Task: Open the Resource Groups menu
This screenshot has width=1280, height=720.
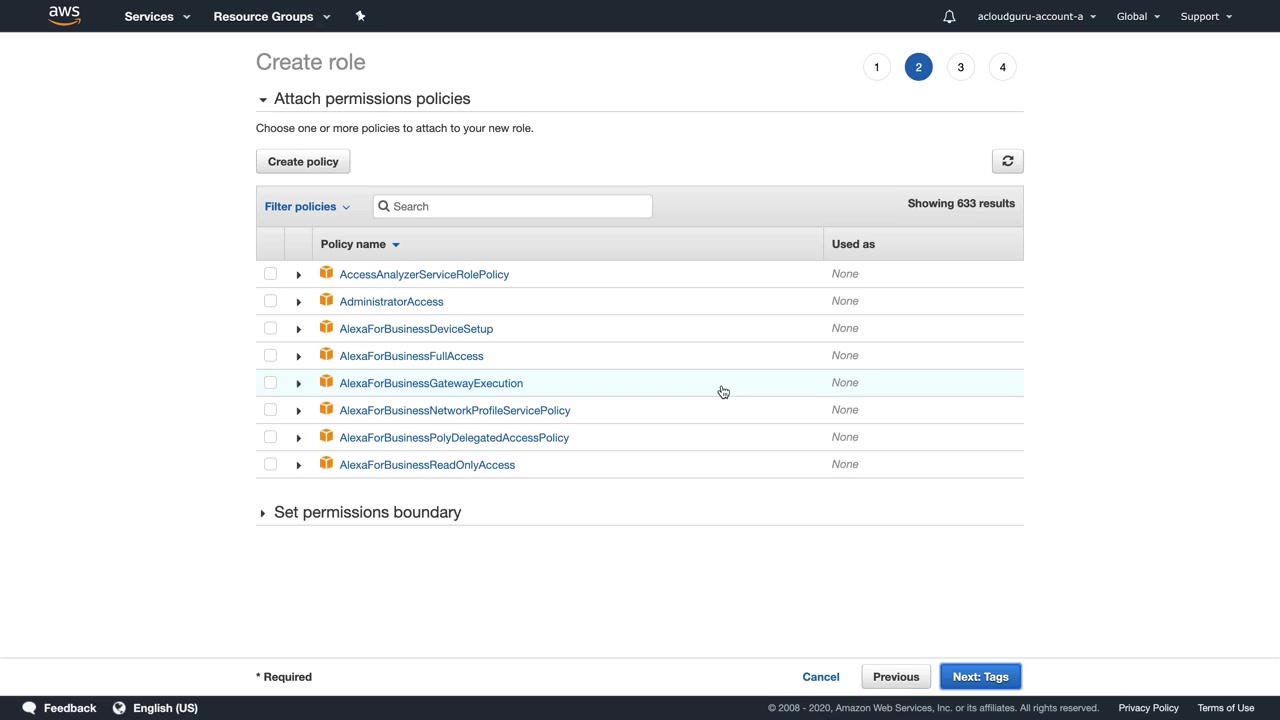Action: point(271,16)
